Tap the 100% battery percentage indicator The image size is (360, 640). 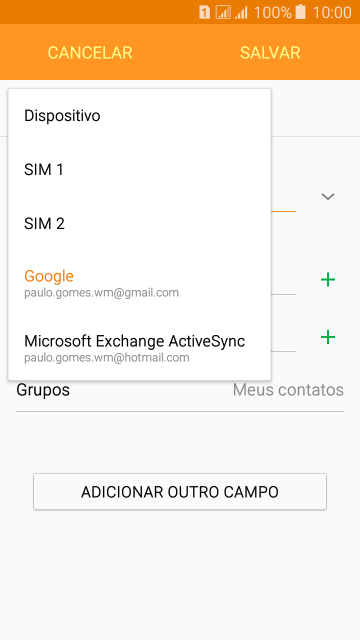pyautogui.click(x=273, y=13)
